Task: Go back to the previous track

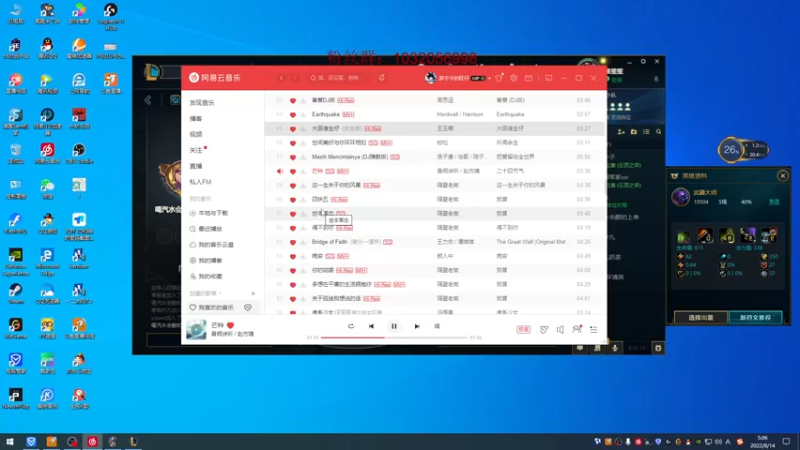Action: (371, 327)
